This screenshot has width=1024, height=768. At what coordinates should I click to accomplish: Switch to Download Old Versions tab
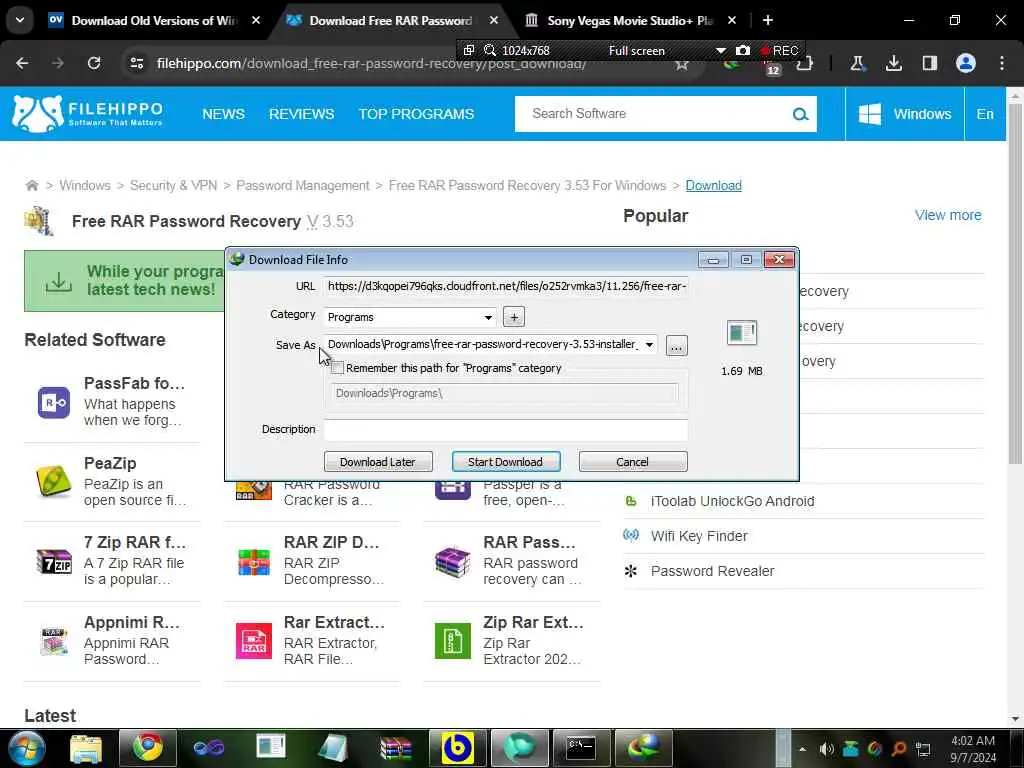click(x=153, y=20)
